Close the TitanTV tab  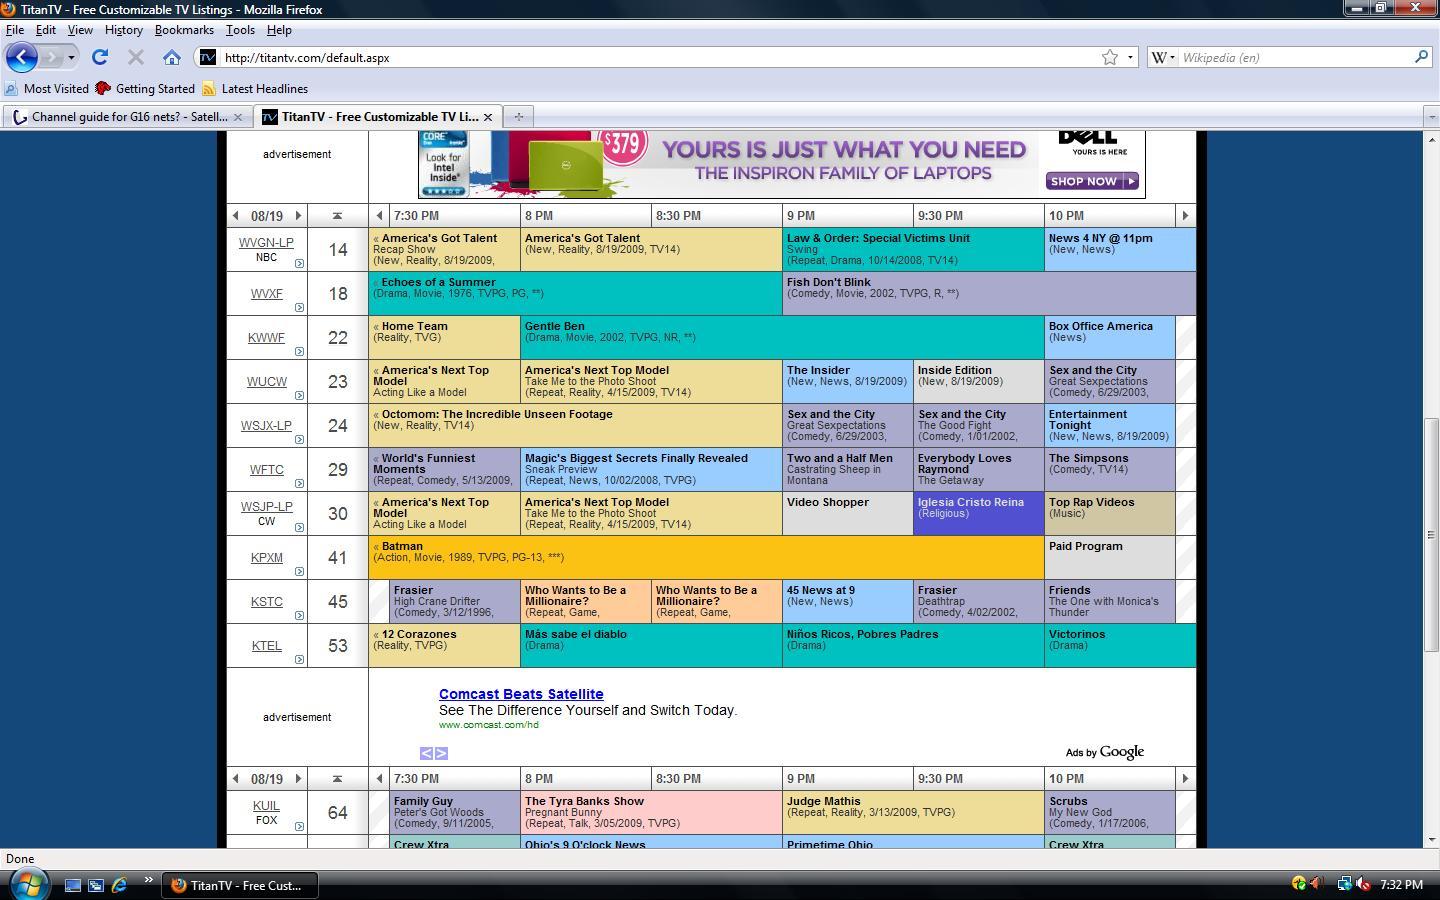click(488, 117)
